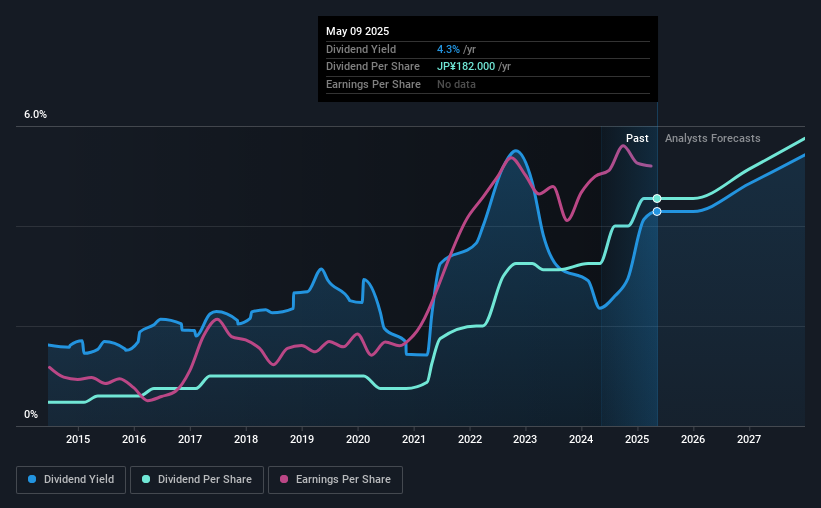
Task: Click the teal Dividend Per Share legend dot
Action: pyautogui.click(x=146, y=479)
